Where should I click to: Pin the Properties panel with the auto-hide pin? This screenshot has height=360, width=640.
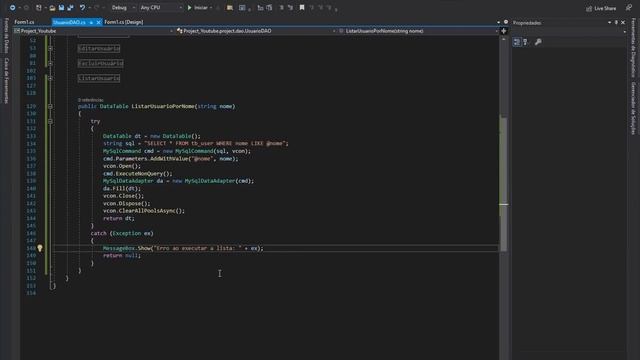point(616,22)
